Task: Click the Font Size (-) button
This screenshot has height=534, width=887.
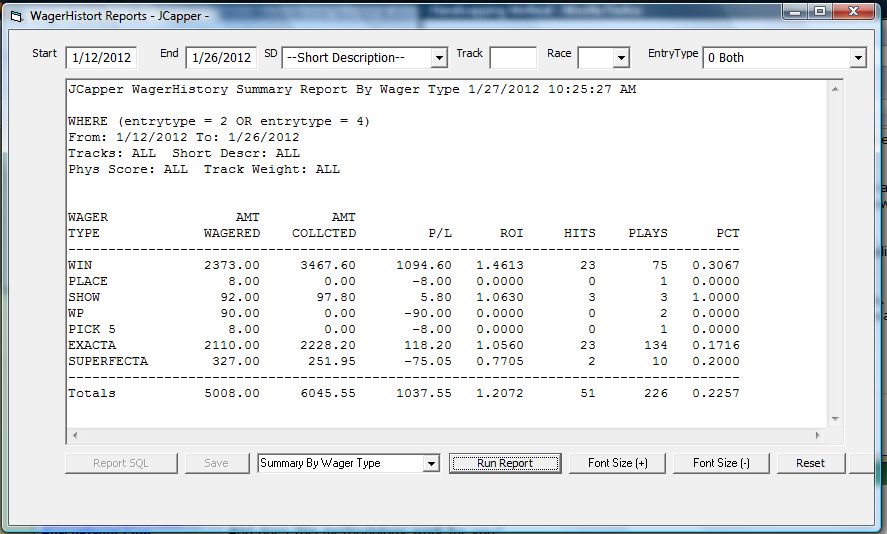Action: click(x=721, y=463)
